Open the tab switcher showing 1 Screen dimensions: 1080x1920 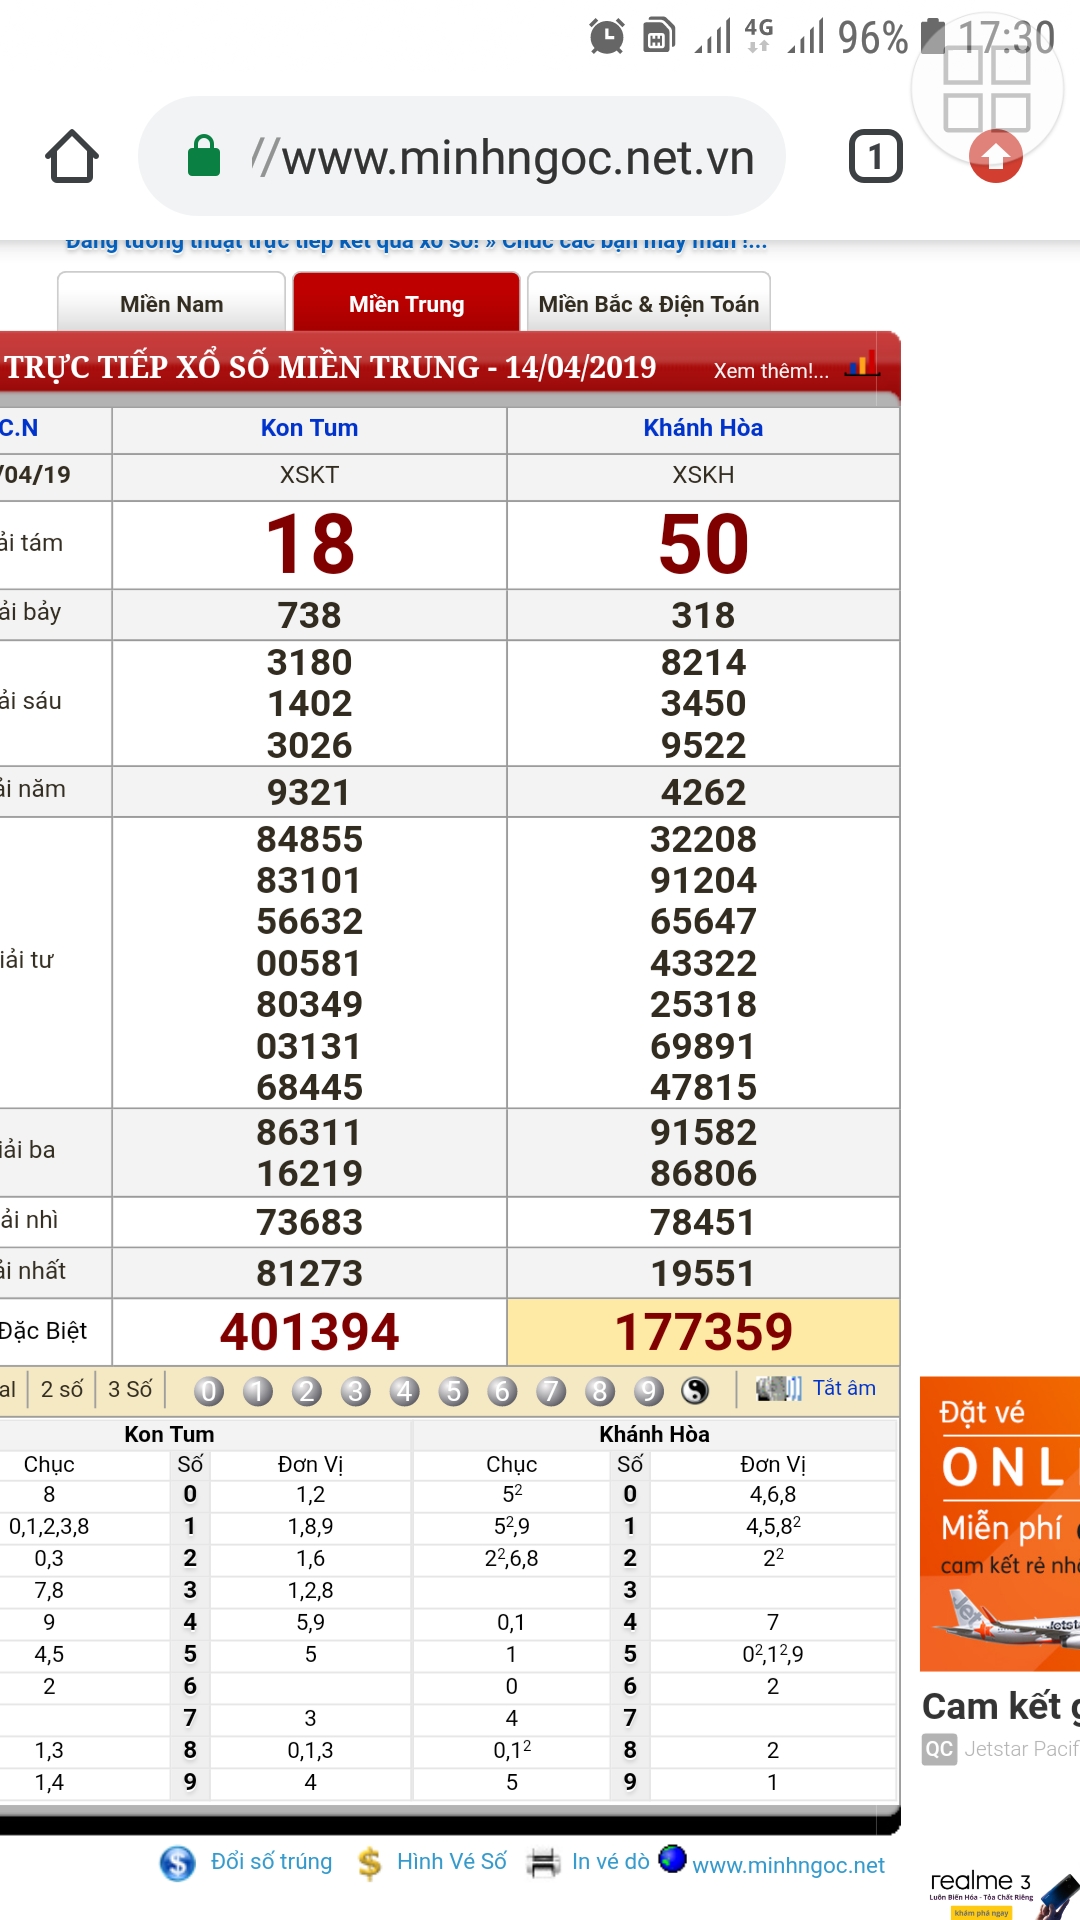coord(876,156)
